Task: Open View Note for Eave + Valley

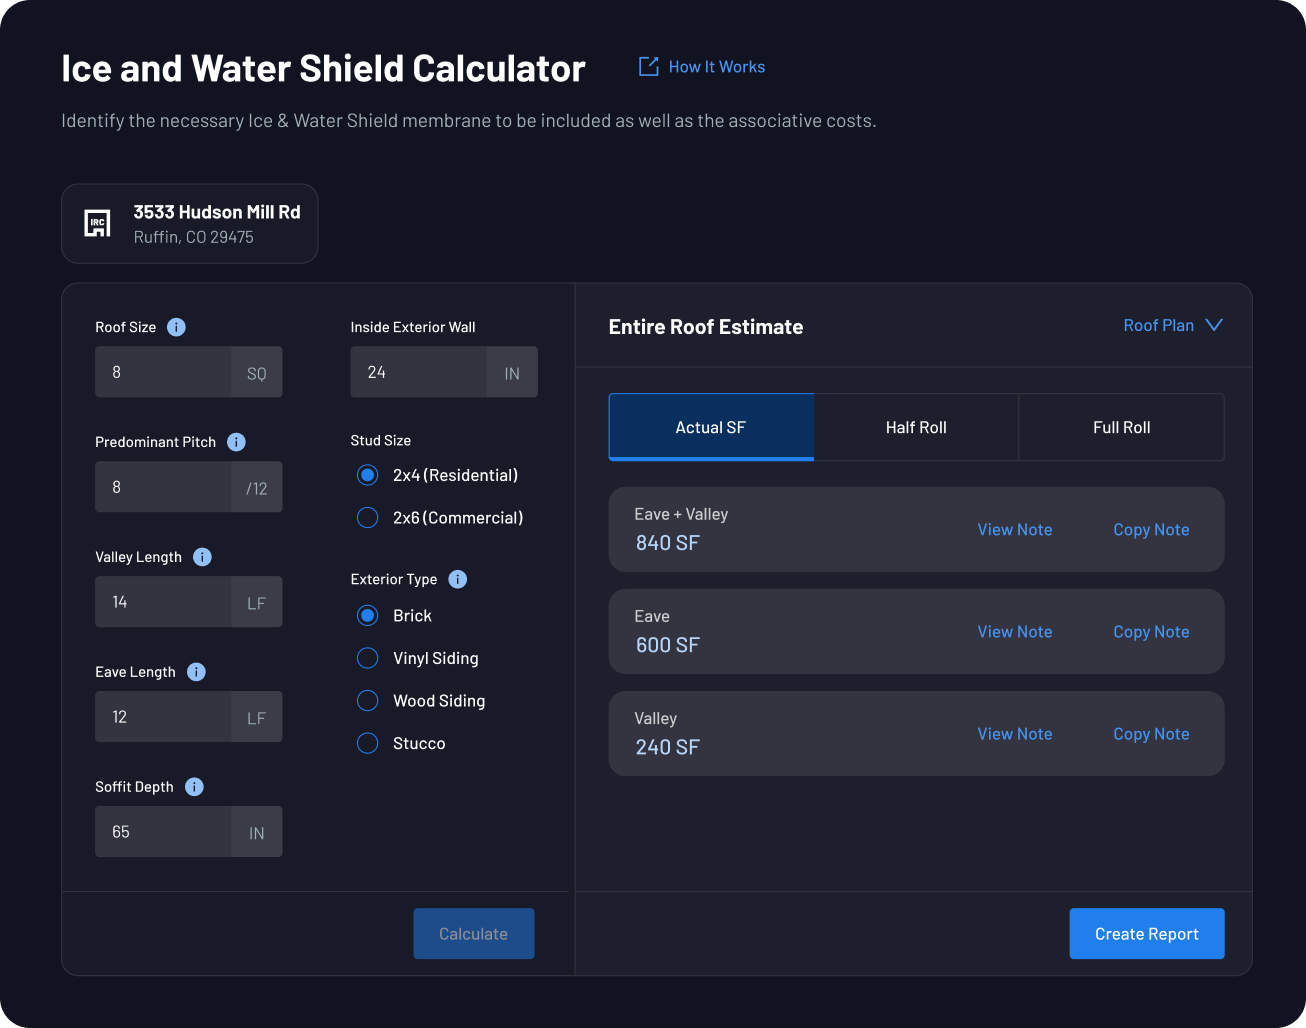Action: [x=1014, y=530]
